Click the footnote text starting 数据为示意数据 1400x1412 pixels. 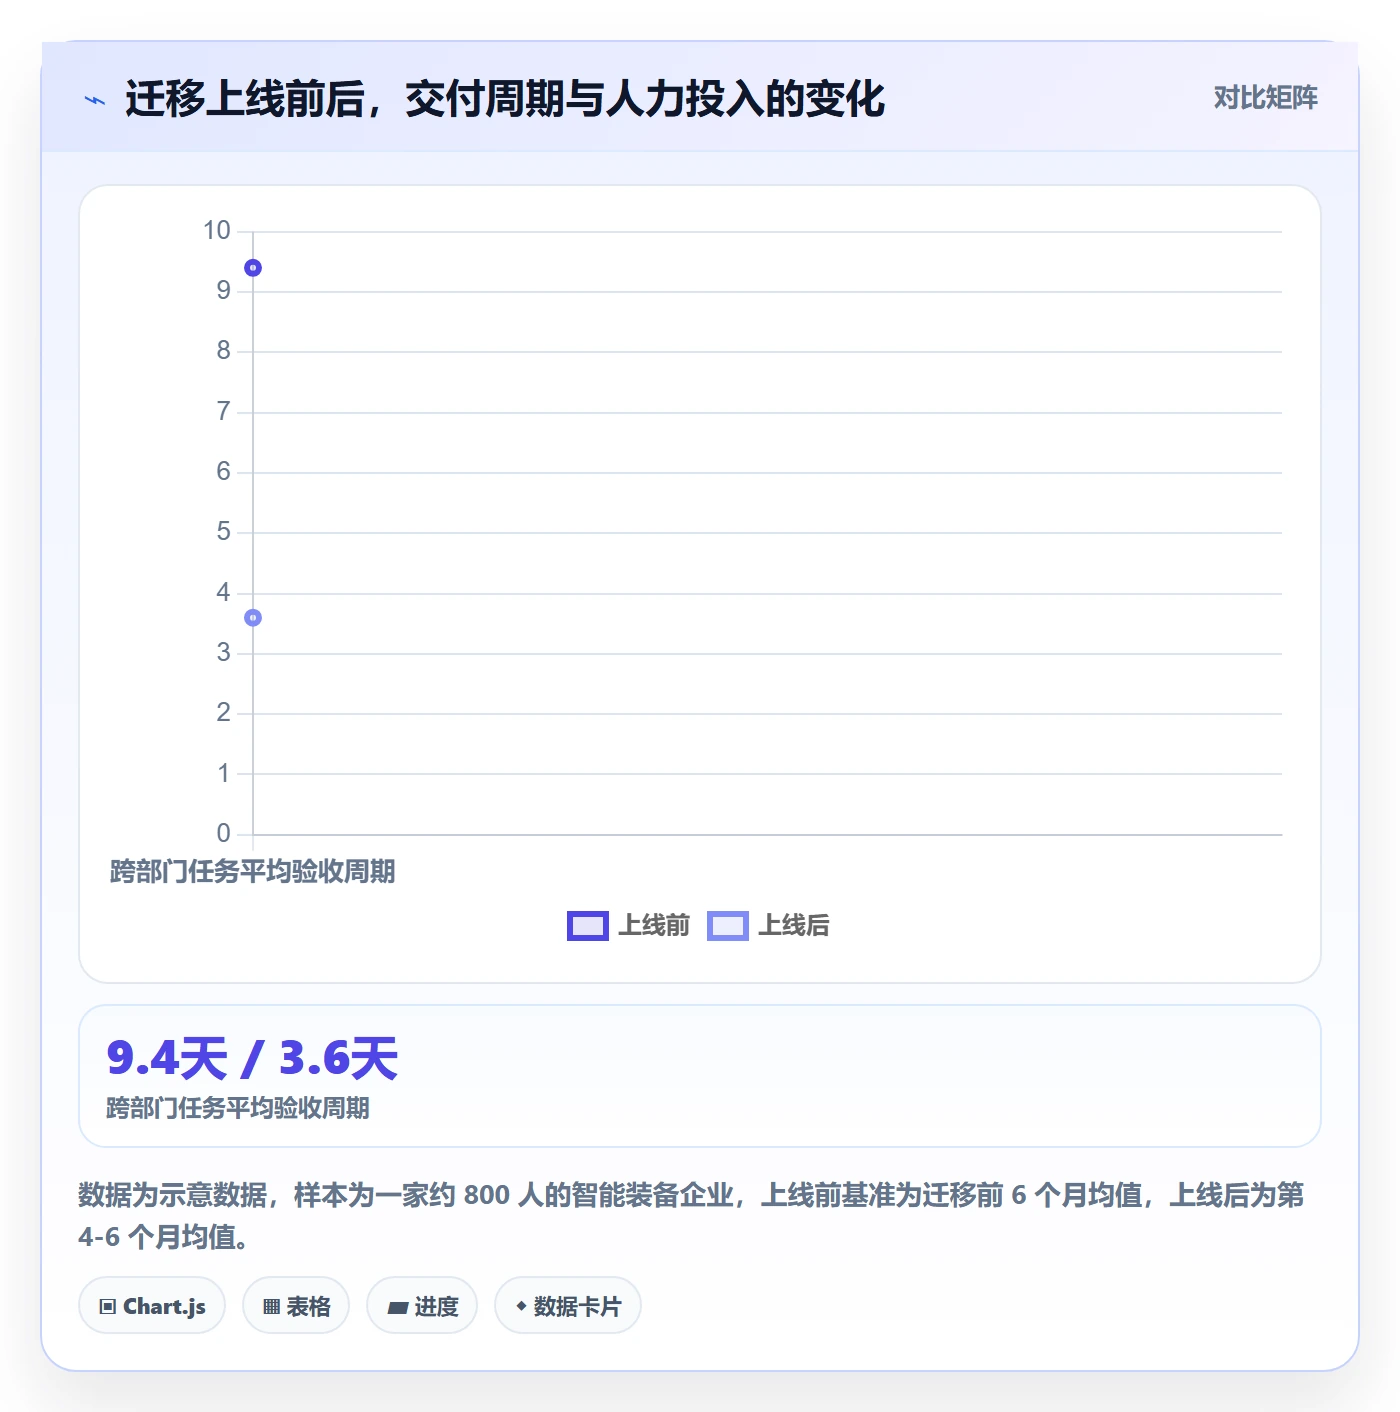click(691, 1216)
